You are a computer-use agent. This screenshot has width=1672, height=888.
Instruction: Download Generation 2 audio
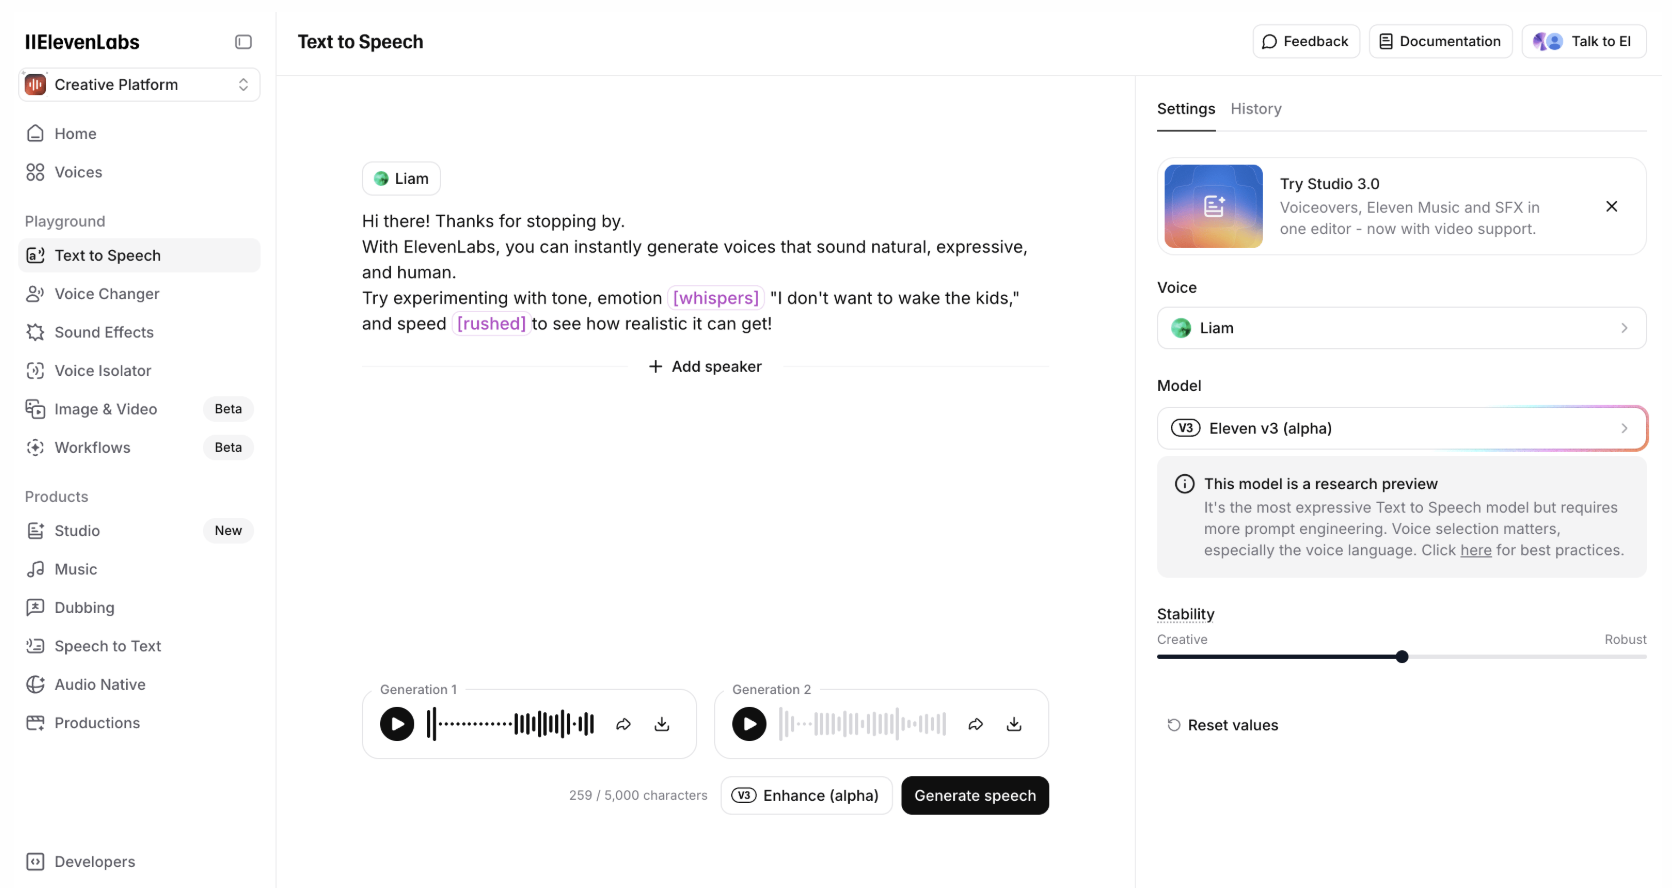[x=1014, y=724]
